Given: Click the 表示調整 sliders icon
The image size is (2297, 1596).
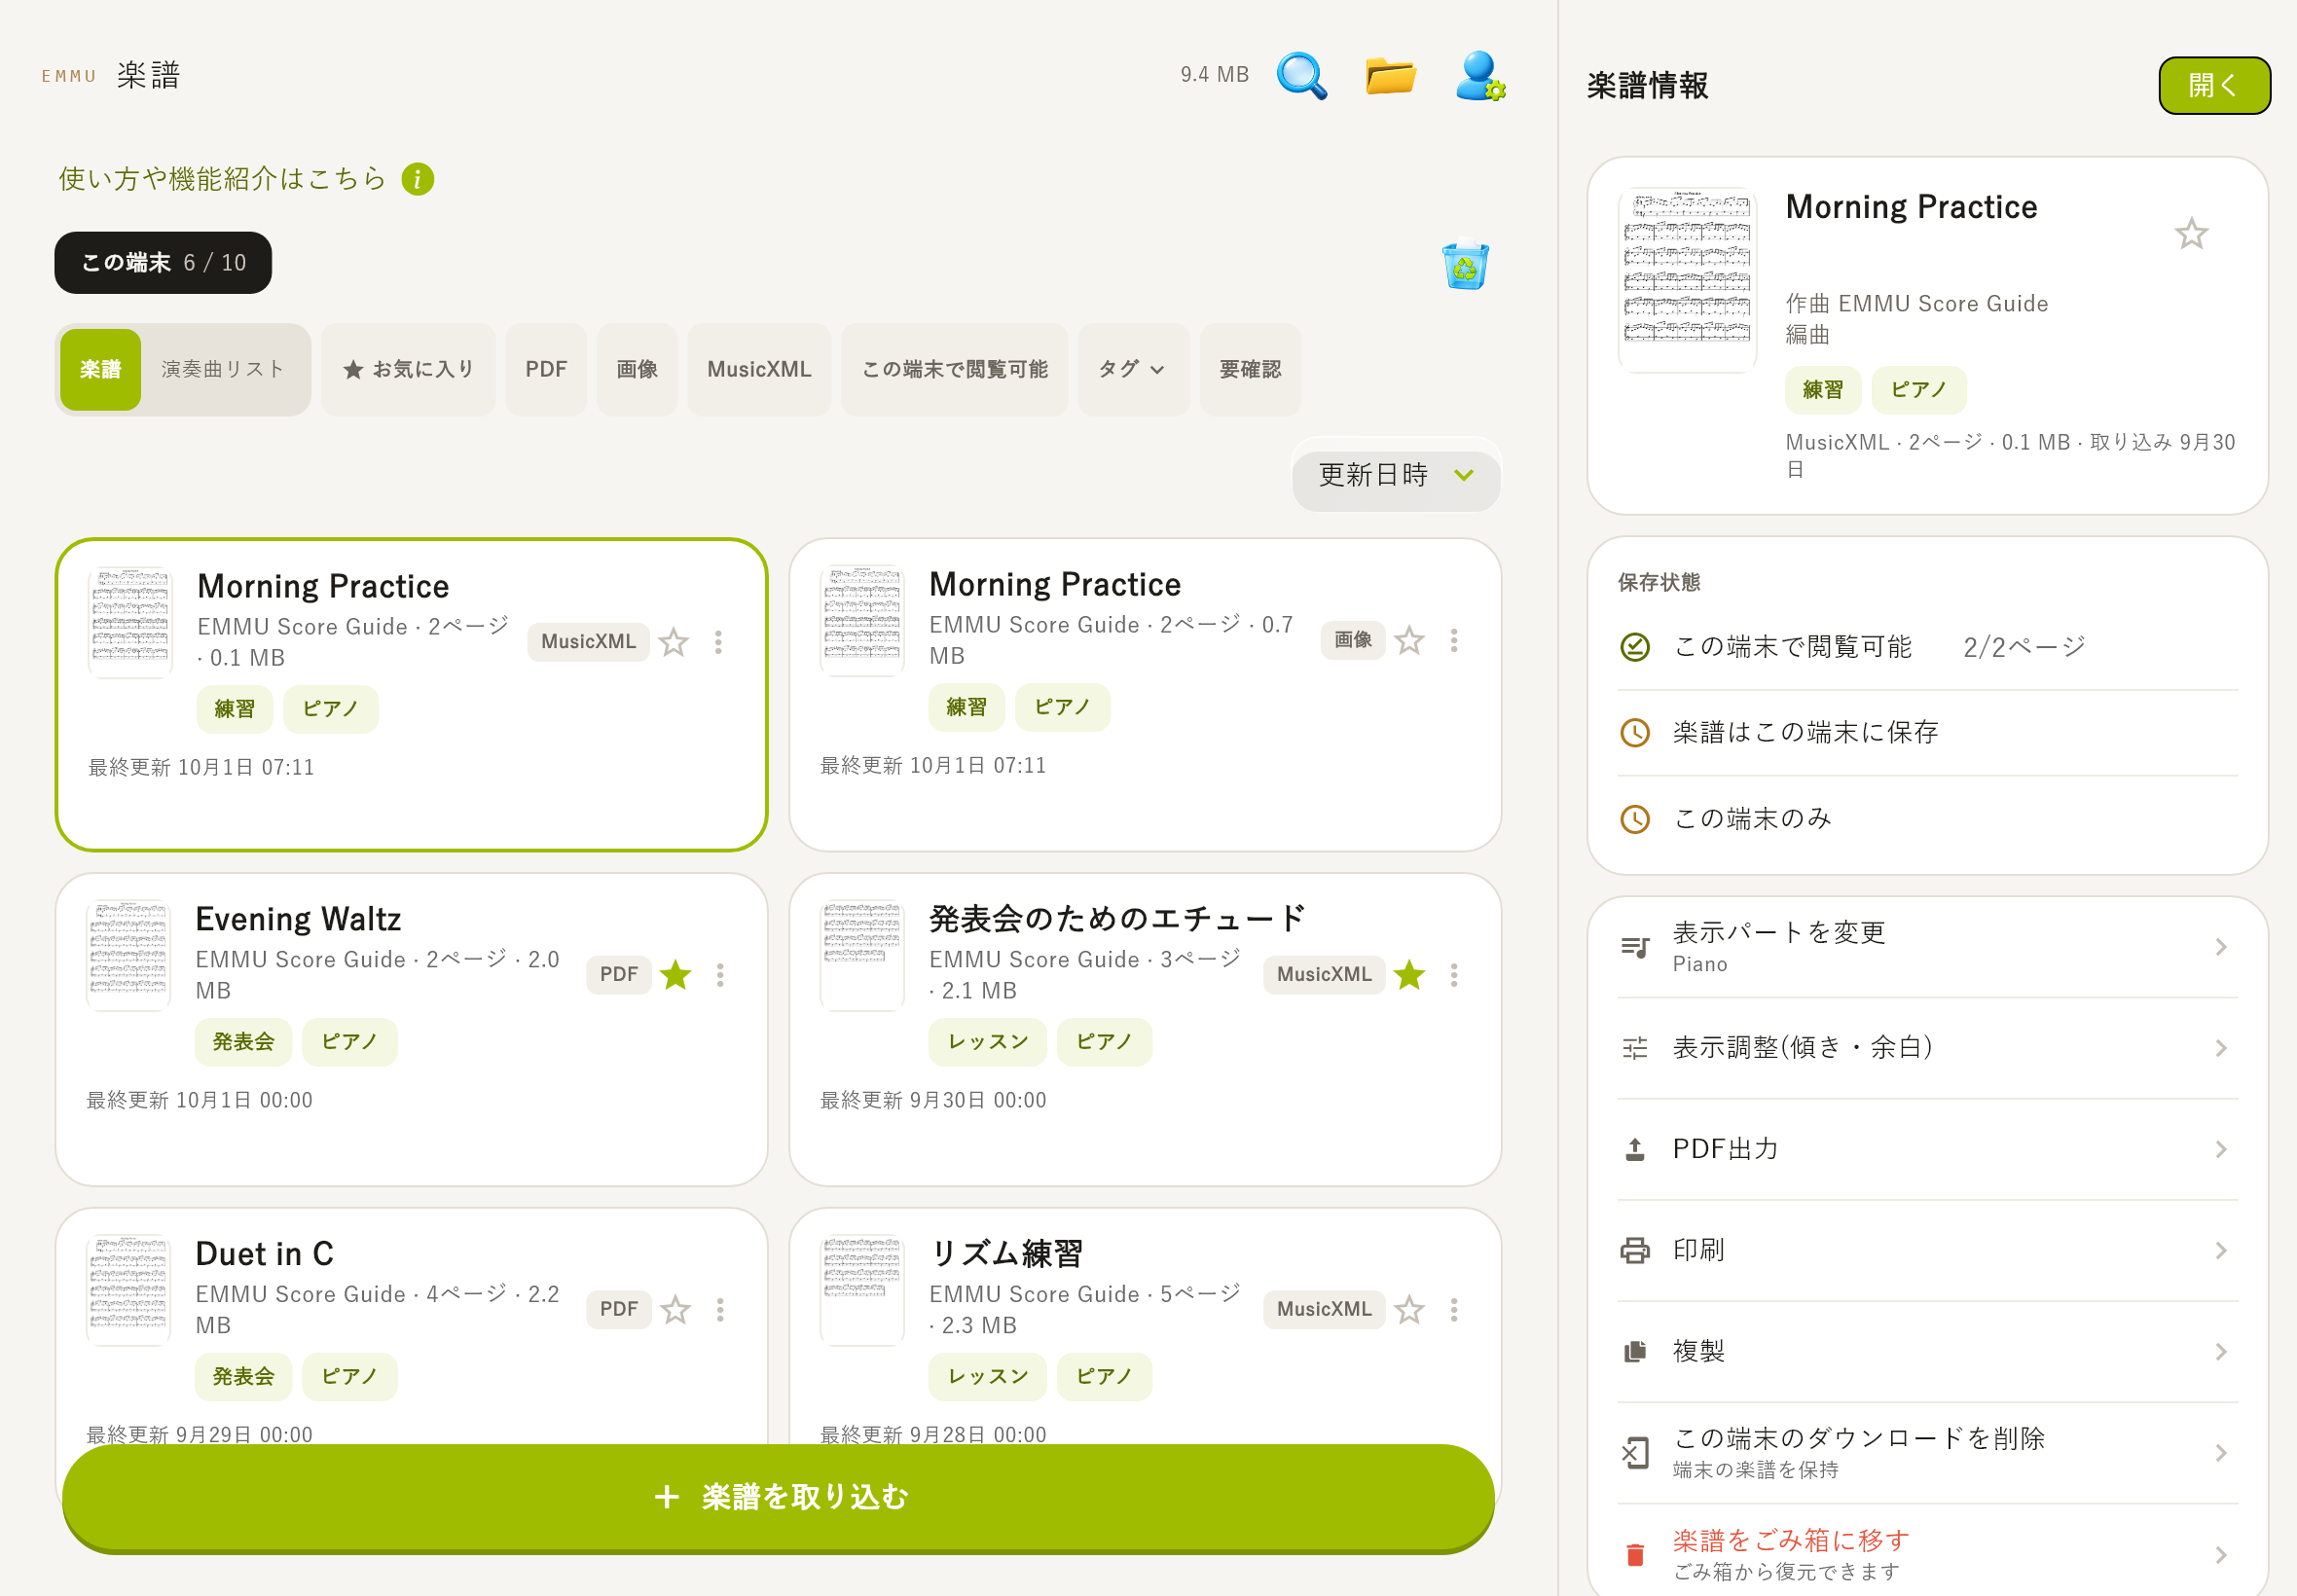Looking at the screenshot, I should (1635, 1048).
